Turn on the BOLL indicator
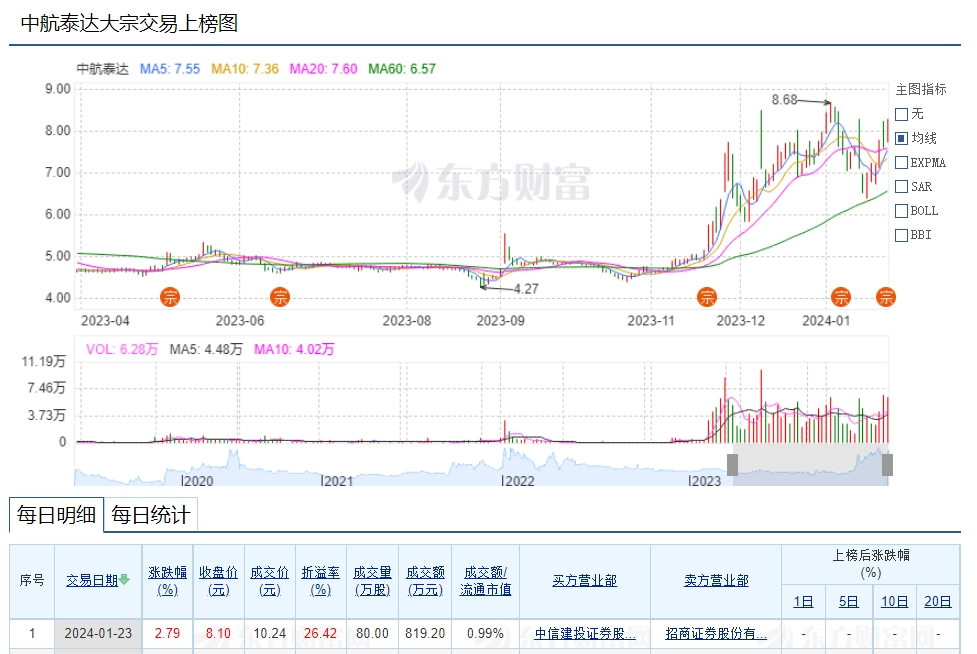Screen dimensions: 977x654 [x=901, y=211]
